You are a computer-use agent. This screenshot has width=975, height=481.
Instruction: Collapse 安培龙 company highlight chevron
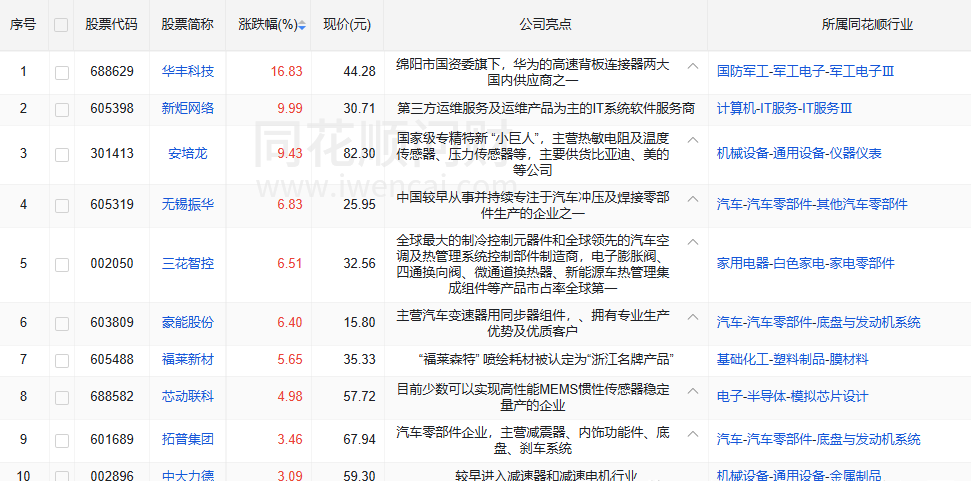click(693, 140)
